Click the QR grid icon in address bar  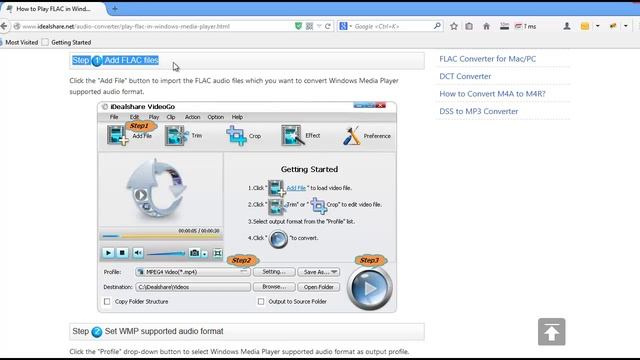tap(309, 26)
